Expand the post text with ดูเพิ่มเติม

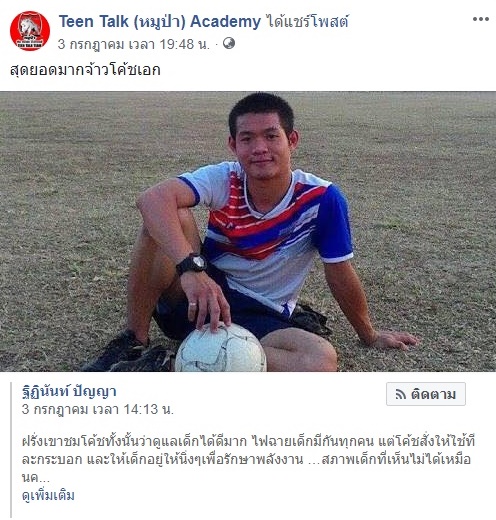48,495
